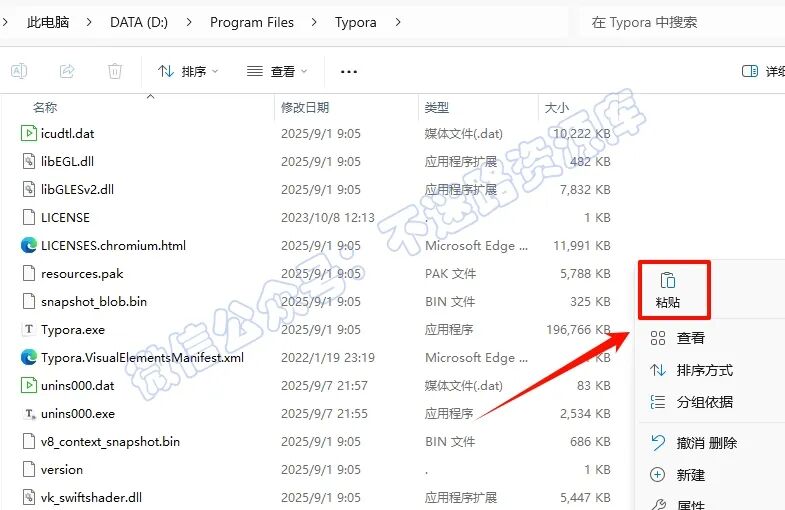Select the resources.pak file icon
This screenshot has width=785, height=510.
tap(29, 273)
